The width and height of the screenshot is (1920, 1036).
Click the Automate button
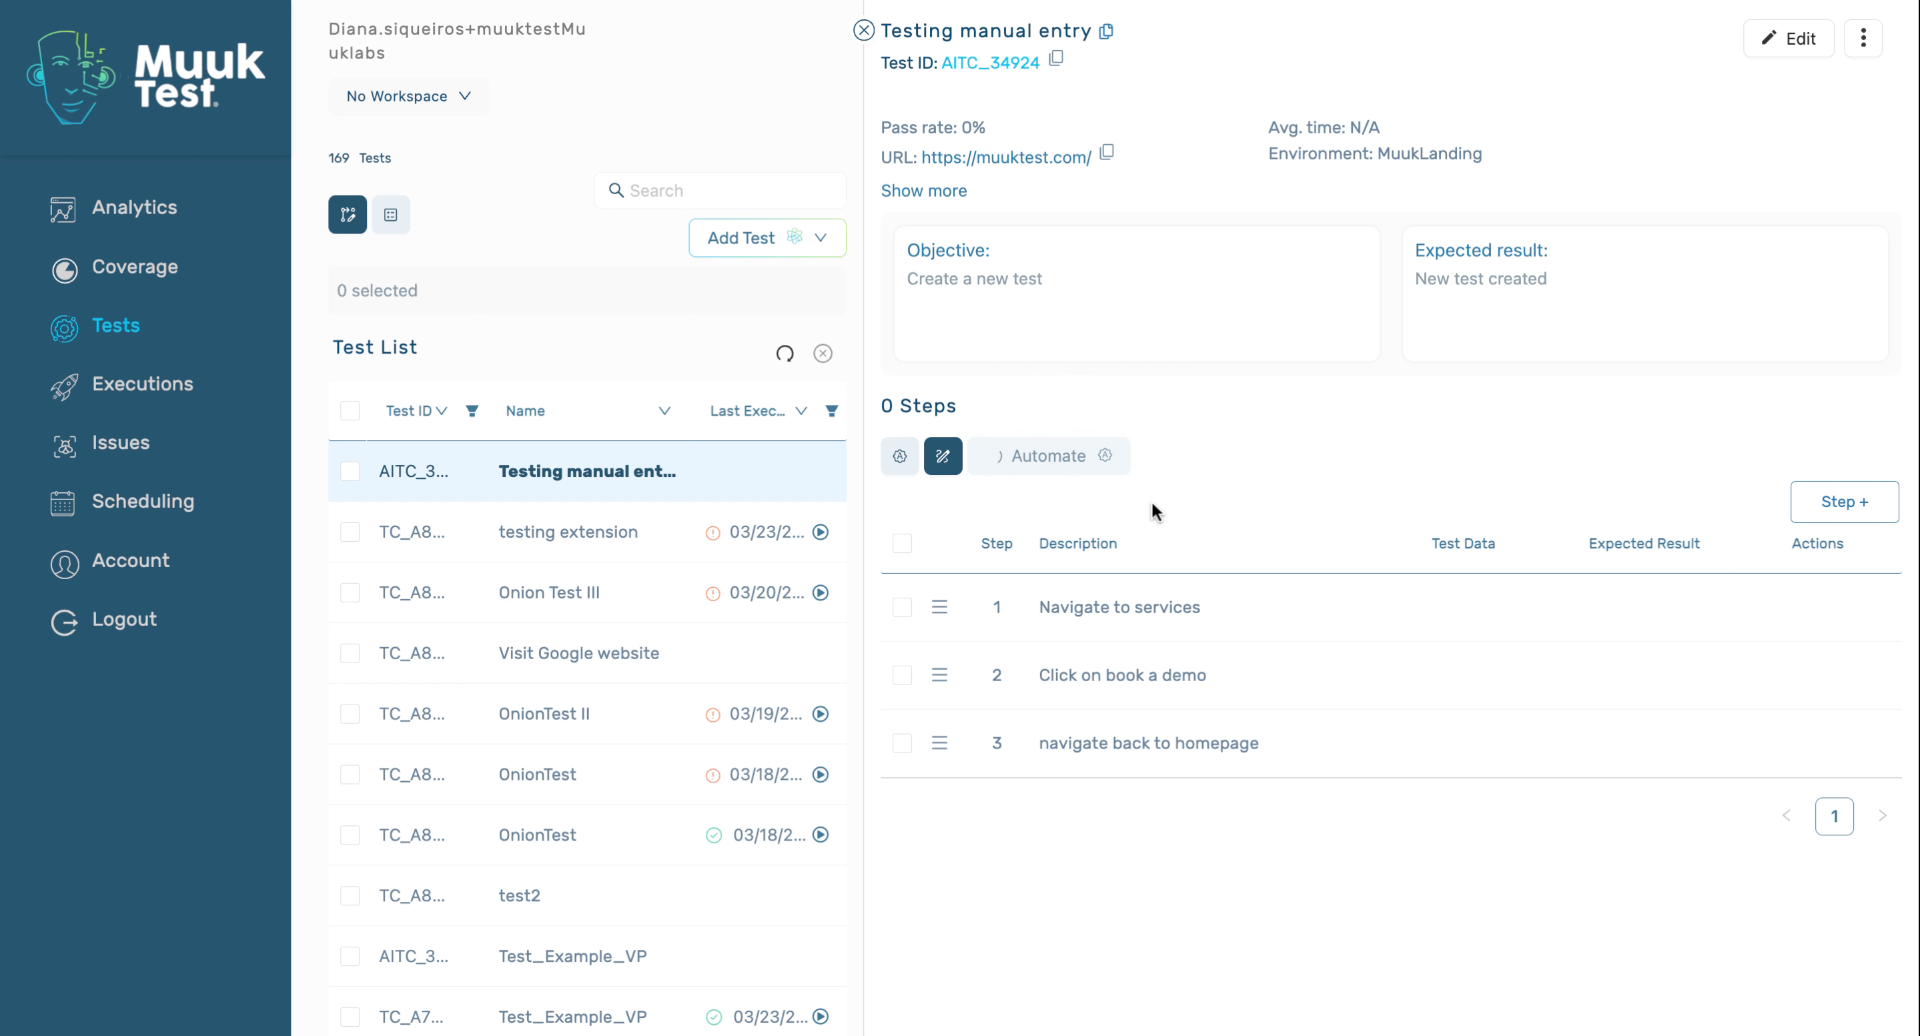coord(1049,457)
